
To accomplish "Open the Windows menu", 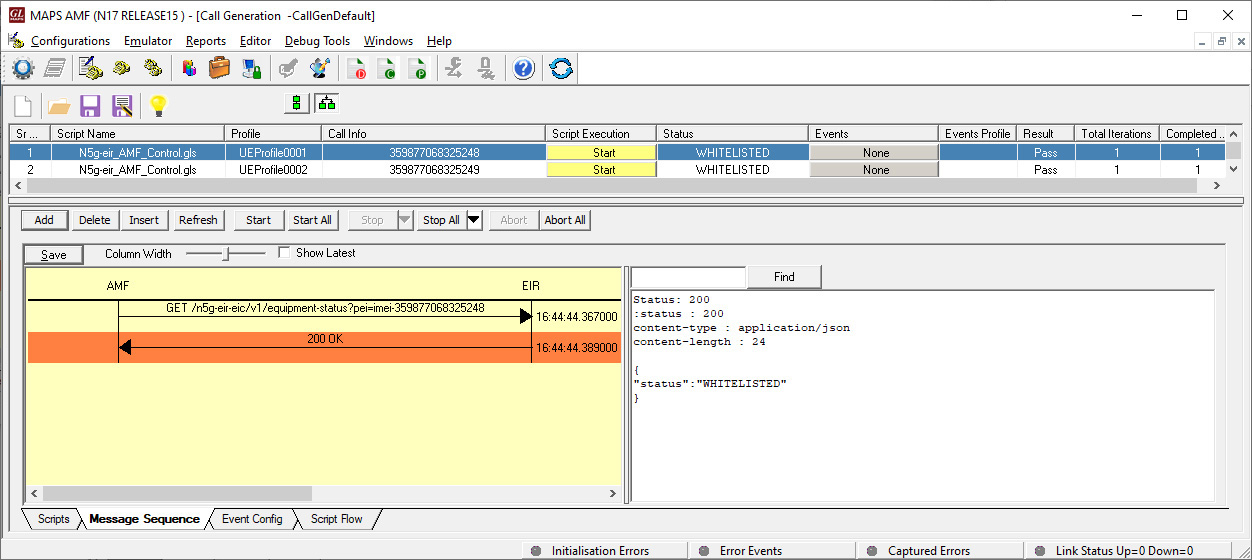I will [388, 41].
